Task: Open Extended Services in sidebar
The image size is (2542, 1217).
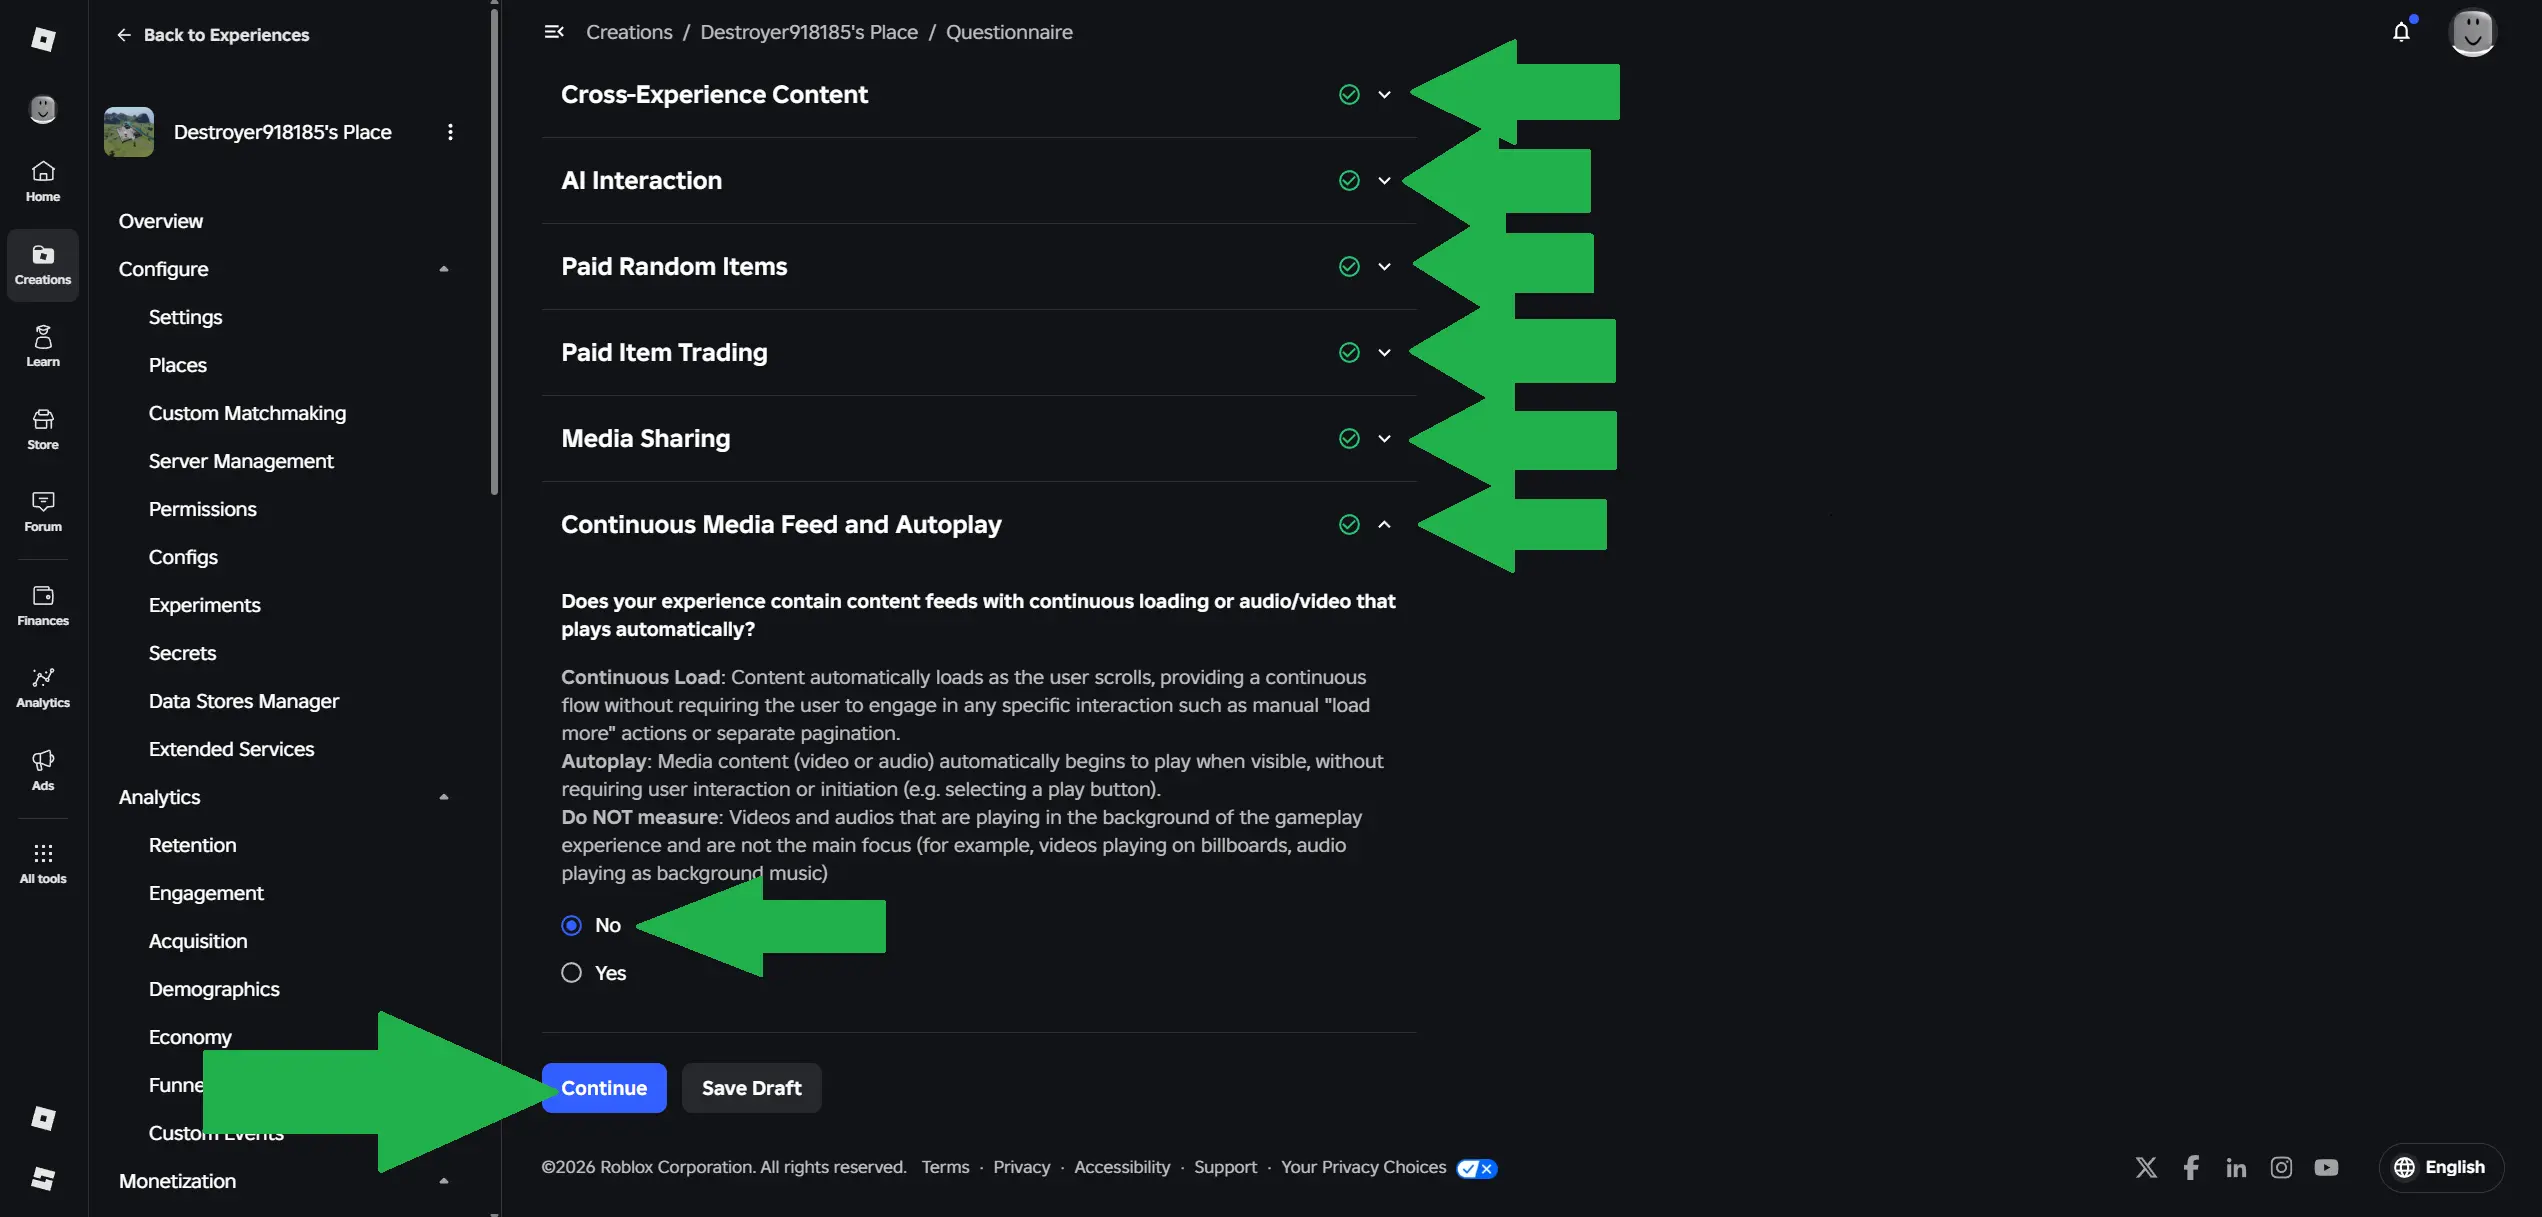Action: tap(231, 749)
